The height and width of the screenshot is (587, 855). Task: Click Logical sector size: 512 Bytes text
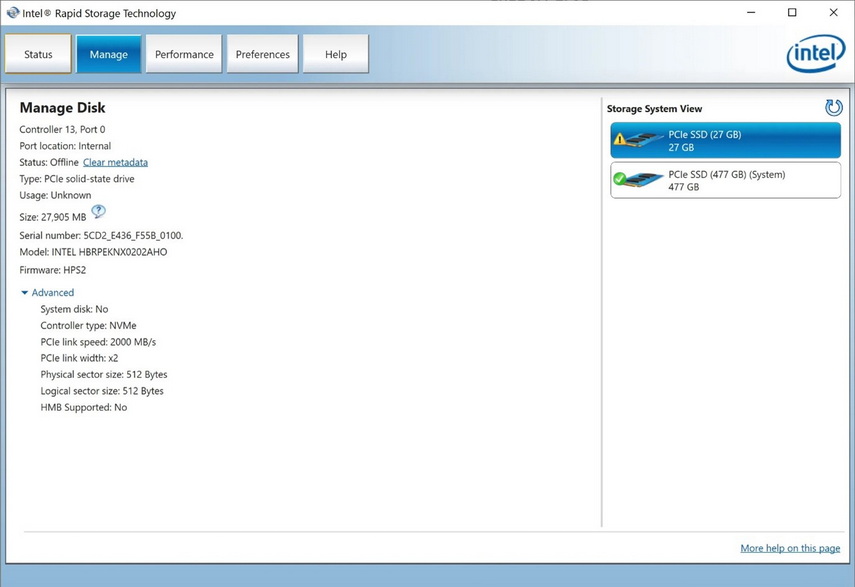pos(102,391)
